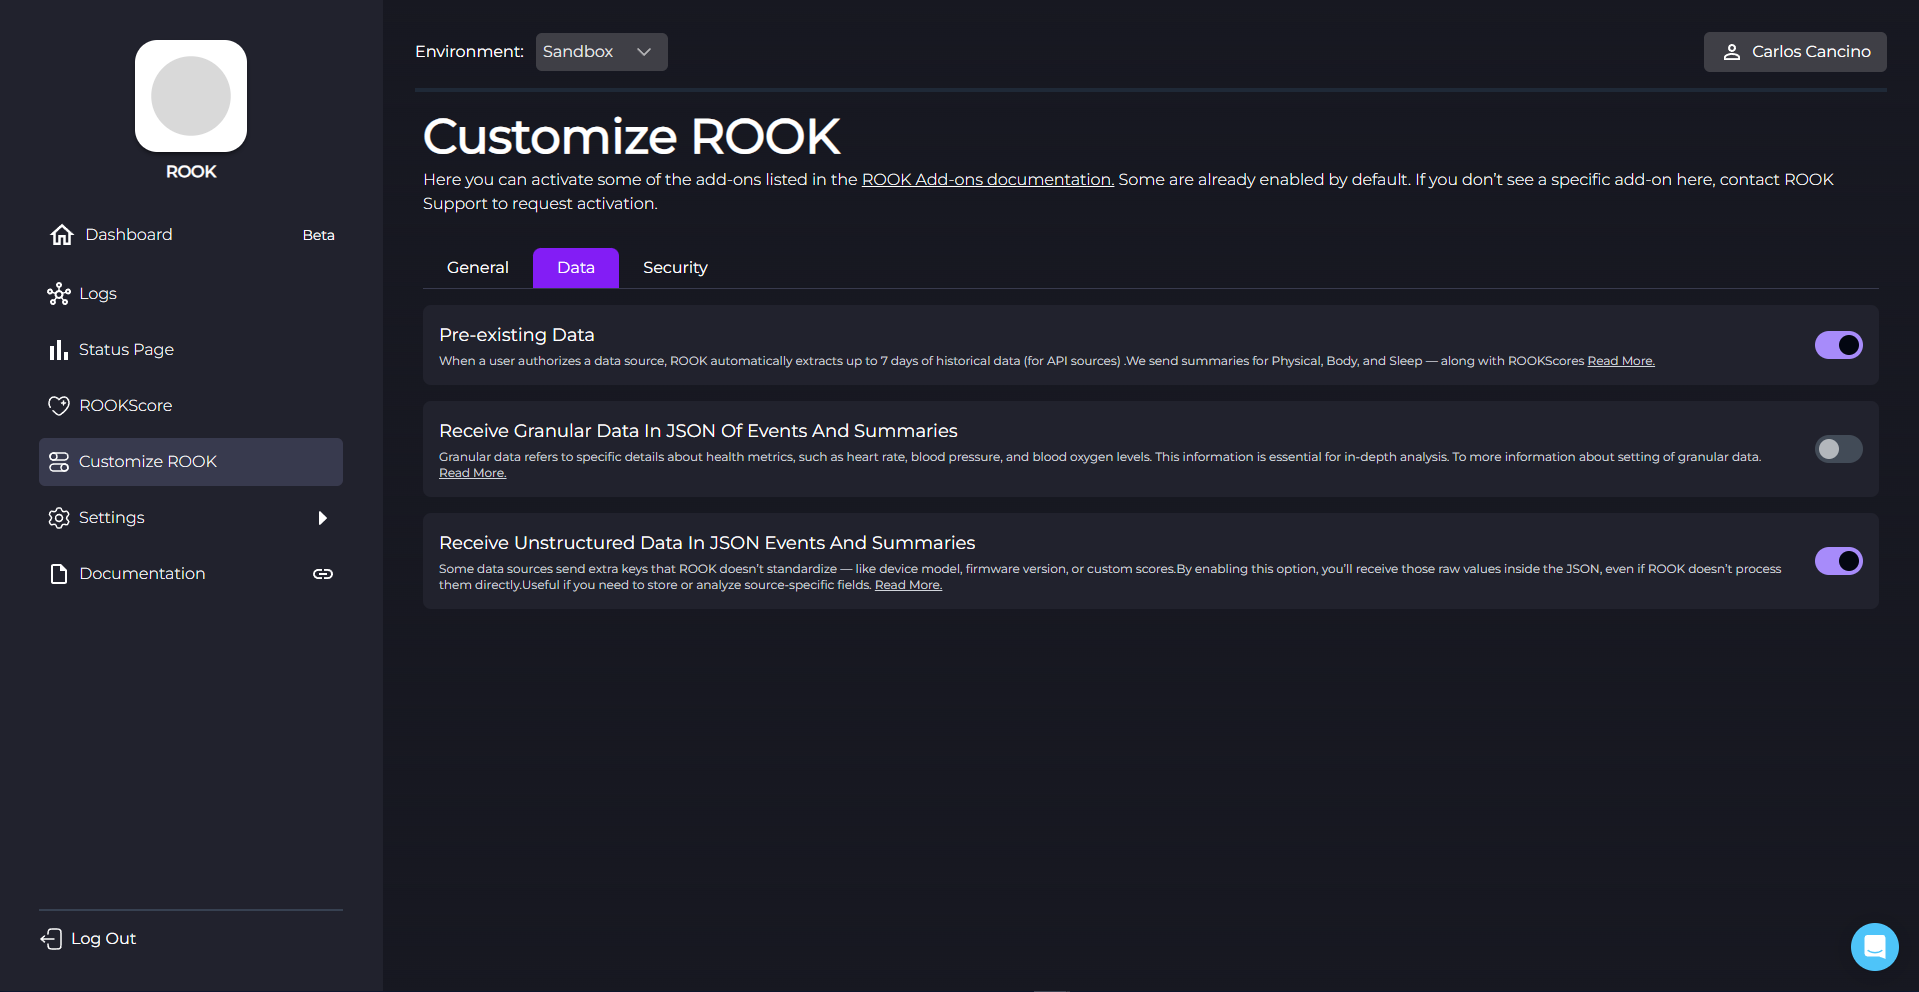Enable Receive Granular Data toggle
The image size is (1919, 992).
tap(1838, 449)
